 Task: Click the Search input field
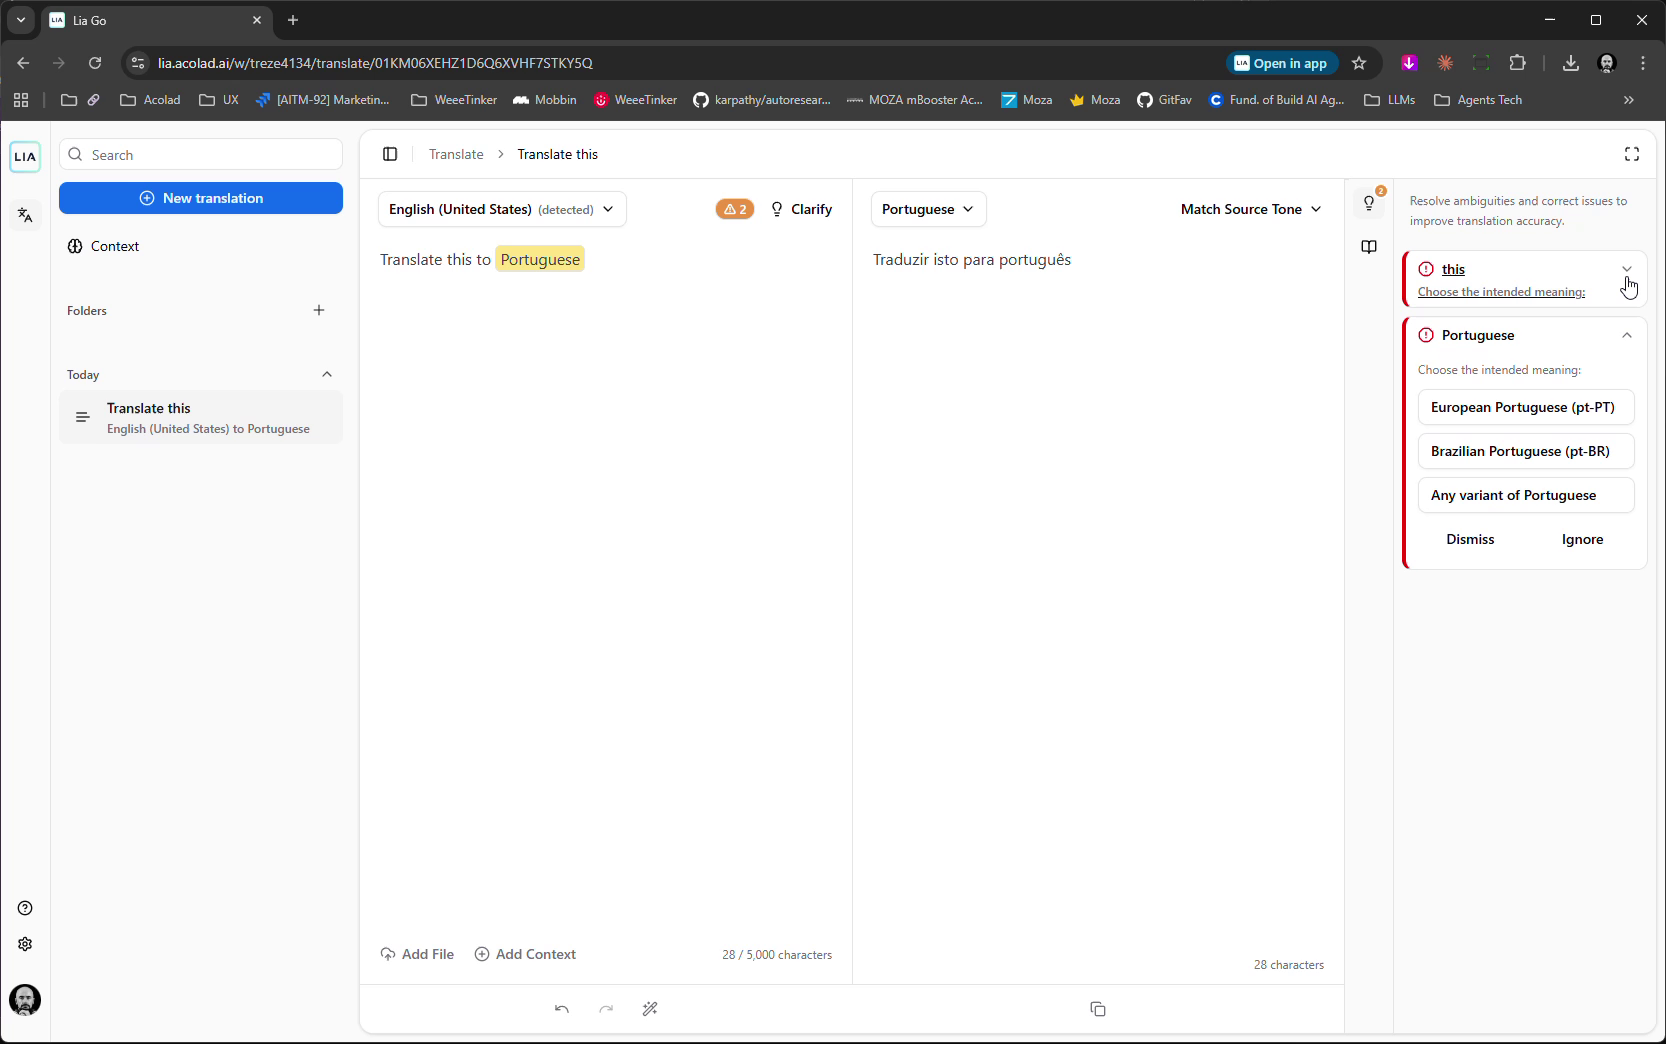[x=210, y=155]
